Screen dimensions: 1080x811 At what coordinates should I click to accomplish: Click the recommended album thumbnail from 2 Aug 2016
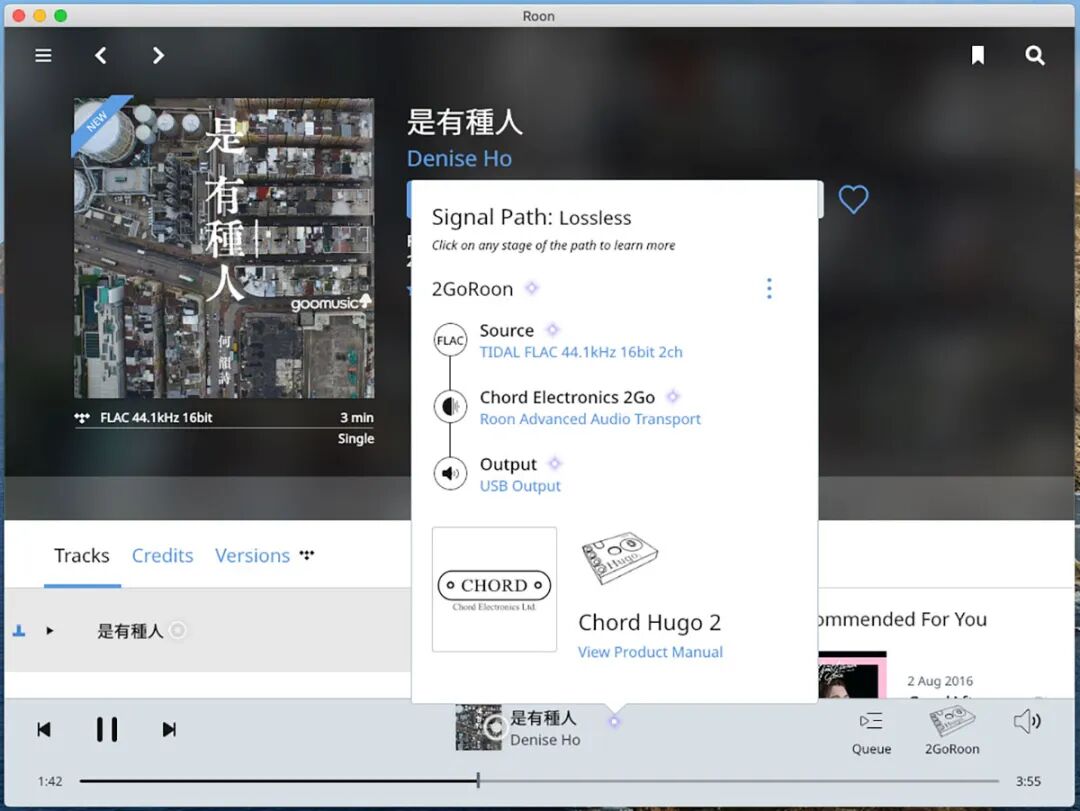coord(852,675)
